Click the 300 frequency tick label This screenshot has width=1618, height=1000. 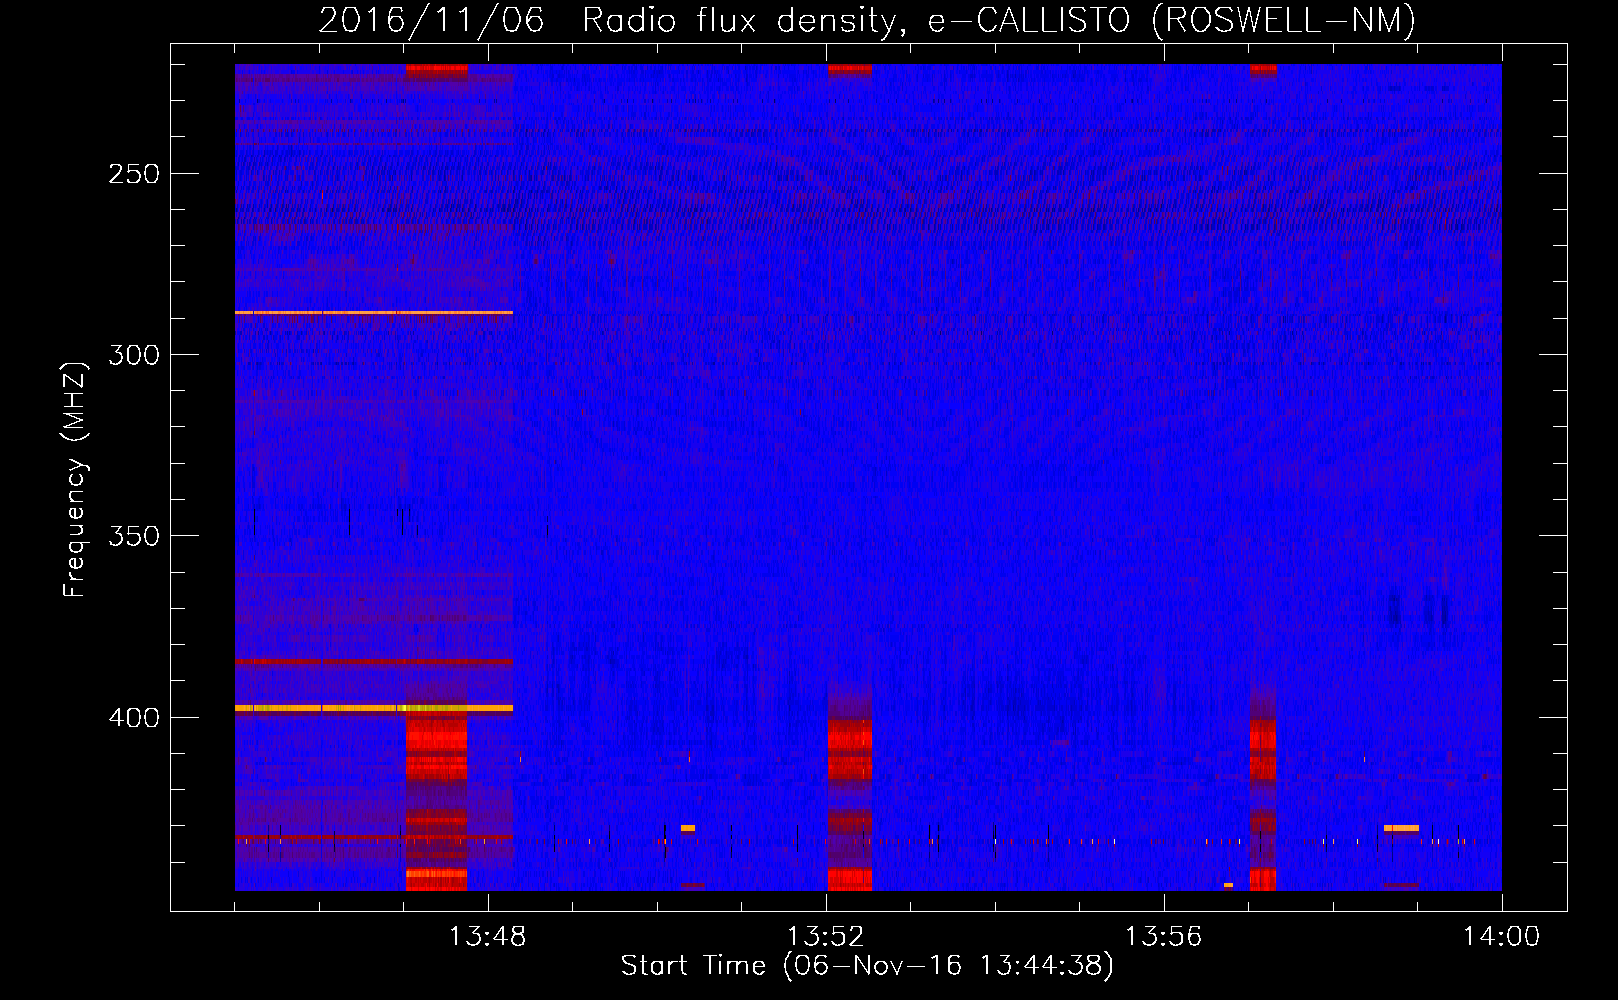point(134,355)
